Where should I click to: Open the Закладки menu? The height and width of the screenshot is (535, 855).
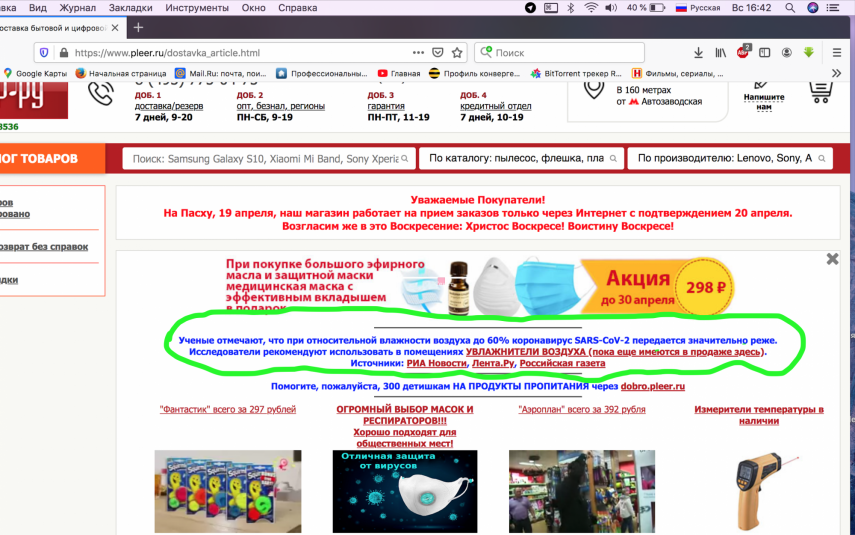coord(131,8)
